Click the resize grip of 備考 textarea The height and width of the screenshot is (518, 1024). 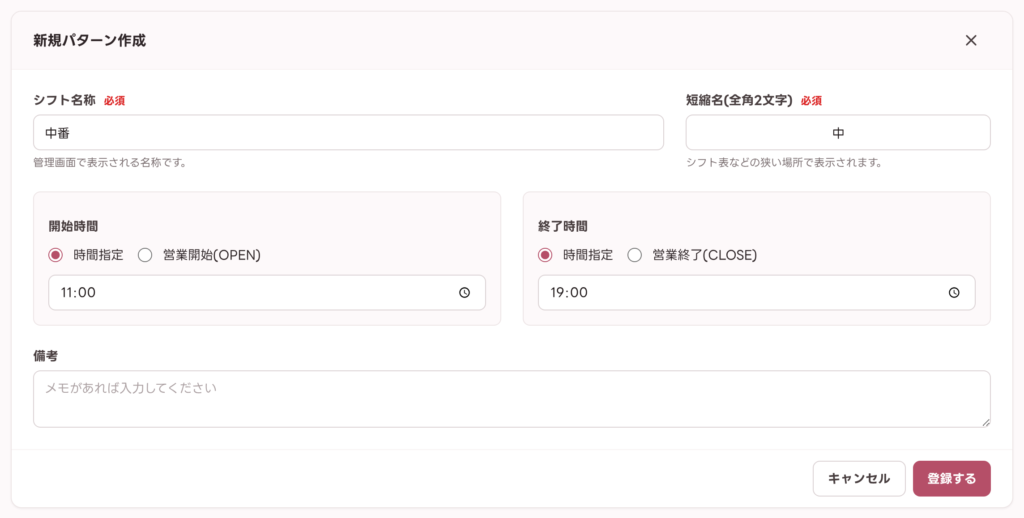point(986,423)
